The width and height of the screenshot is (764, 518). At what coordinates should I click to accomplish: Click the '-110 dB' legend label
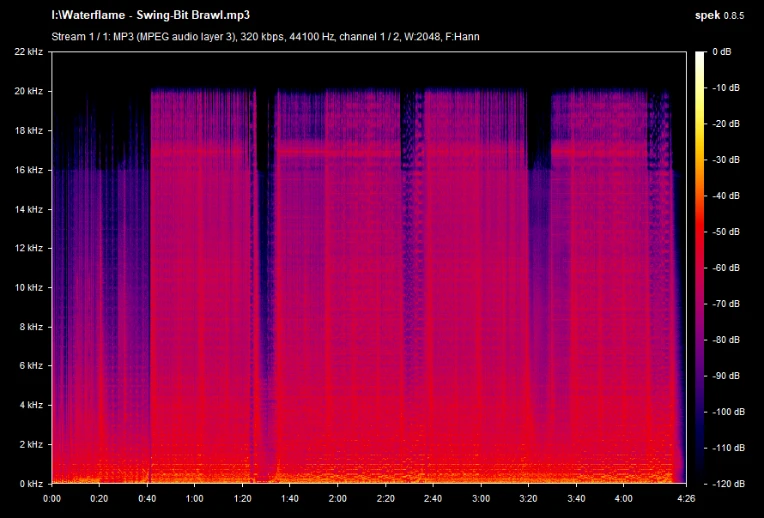click(x=727, y=448)
